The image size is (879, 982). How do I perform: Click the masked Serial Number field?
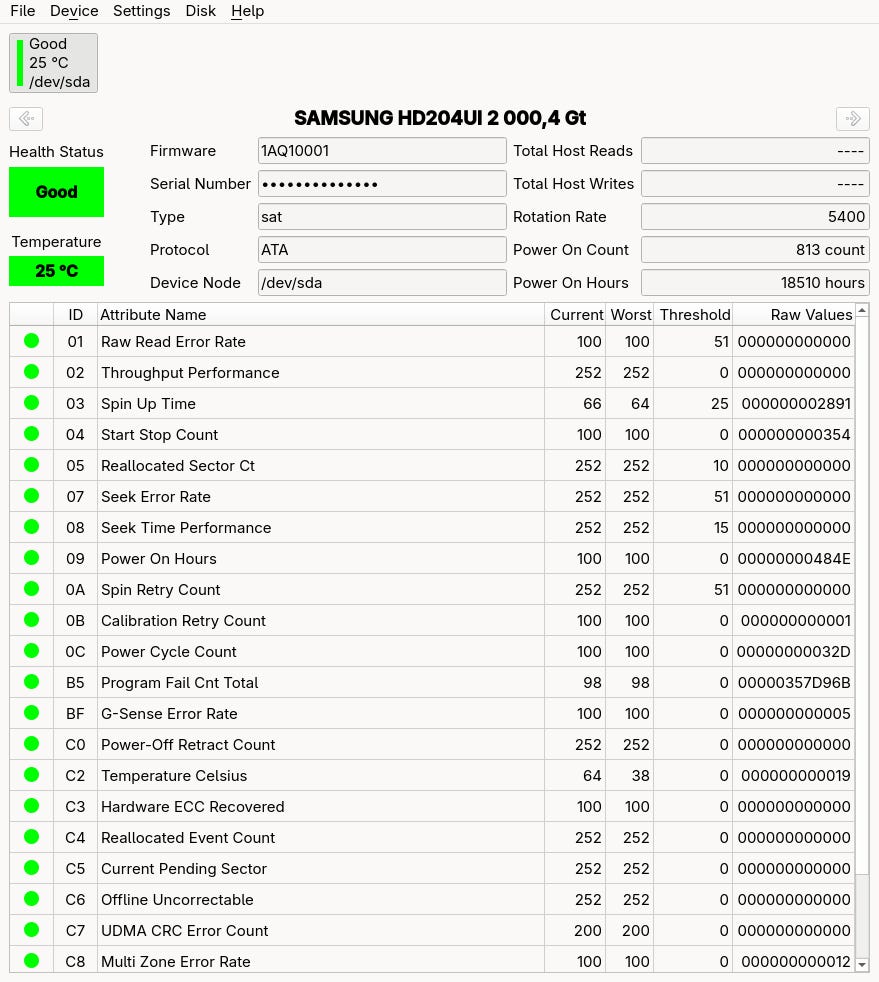pos(382,184)
